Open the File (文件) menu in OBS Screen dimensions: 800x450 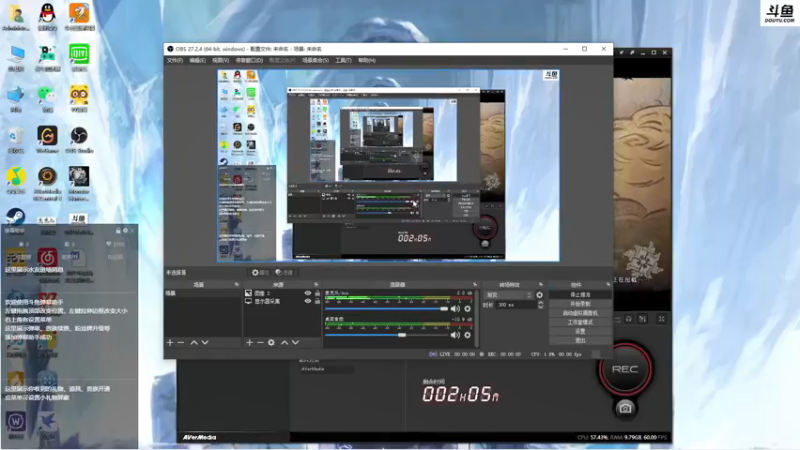click(174, 60)
